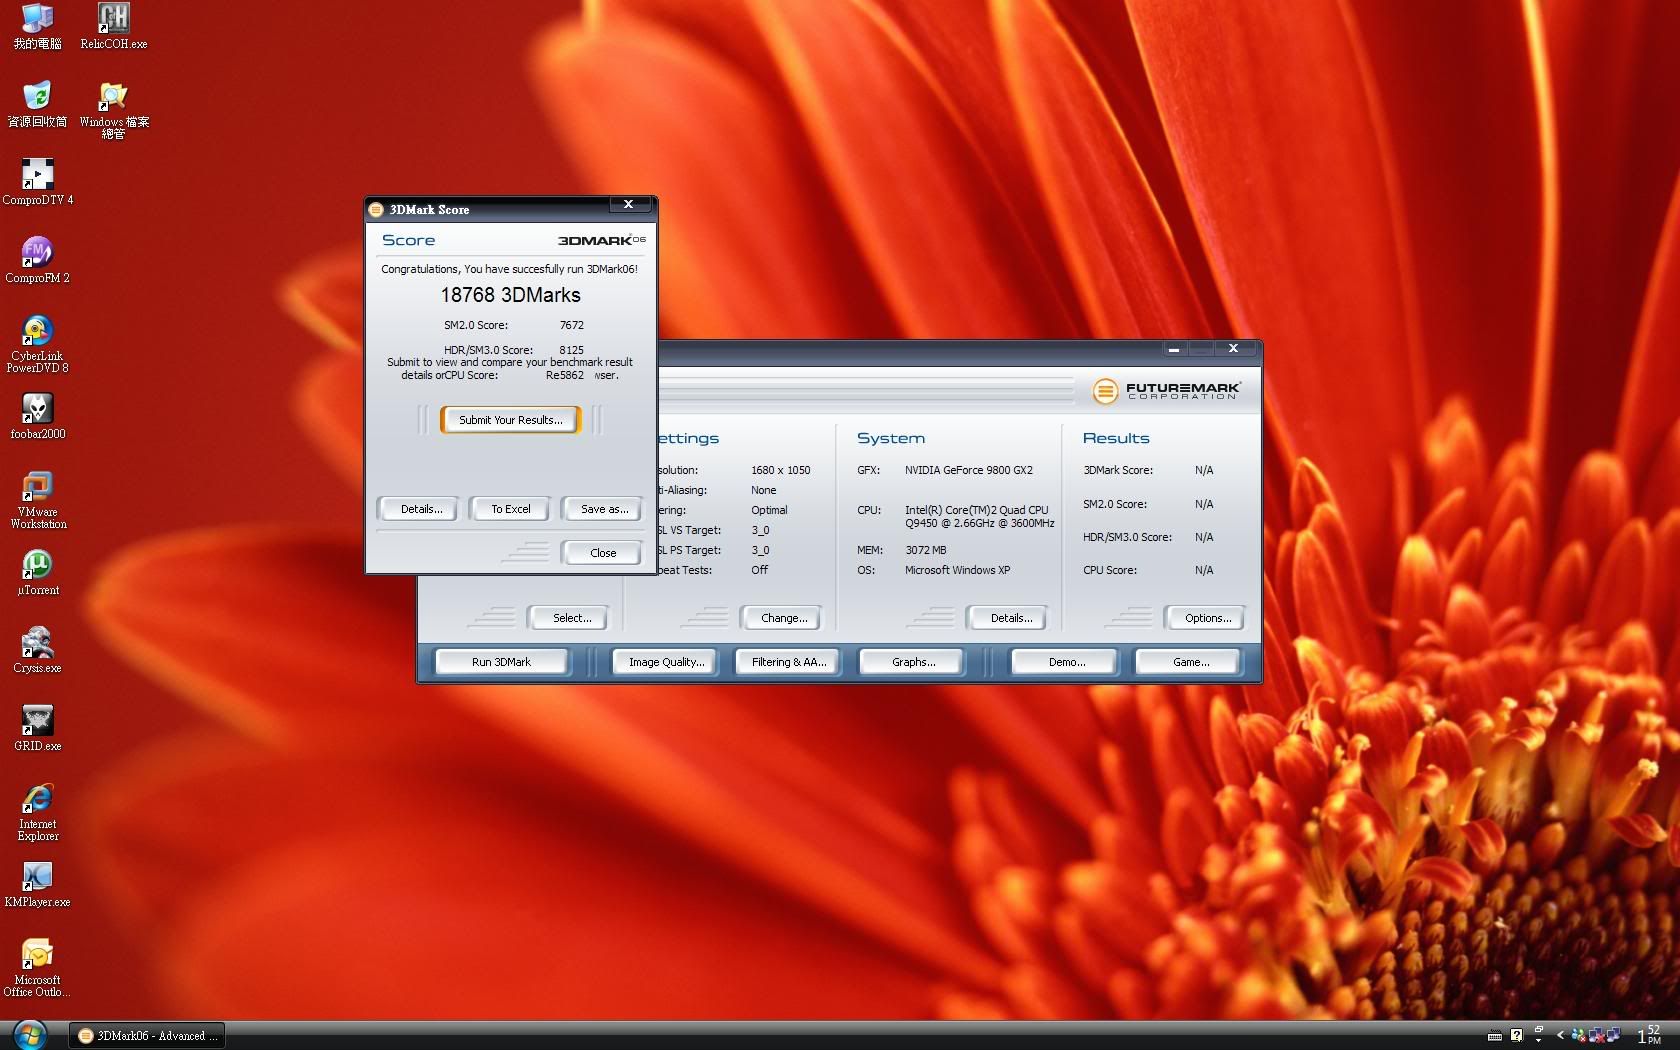Viewport: 1680px width, 1050px height.
Task: Click the 18768 3DMarks score text
Action: [510, 295]
